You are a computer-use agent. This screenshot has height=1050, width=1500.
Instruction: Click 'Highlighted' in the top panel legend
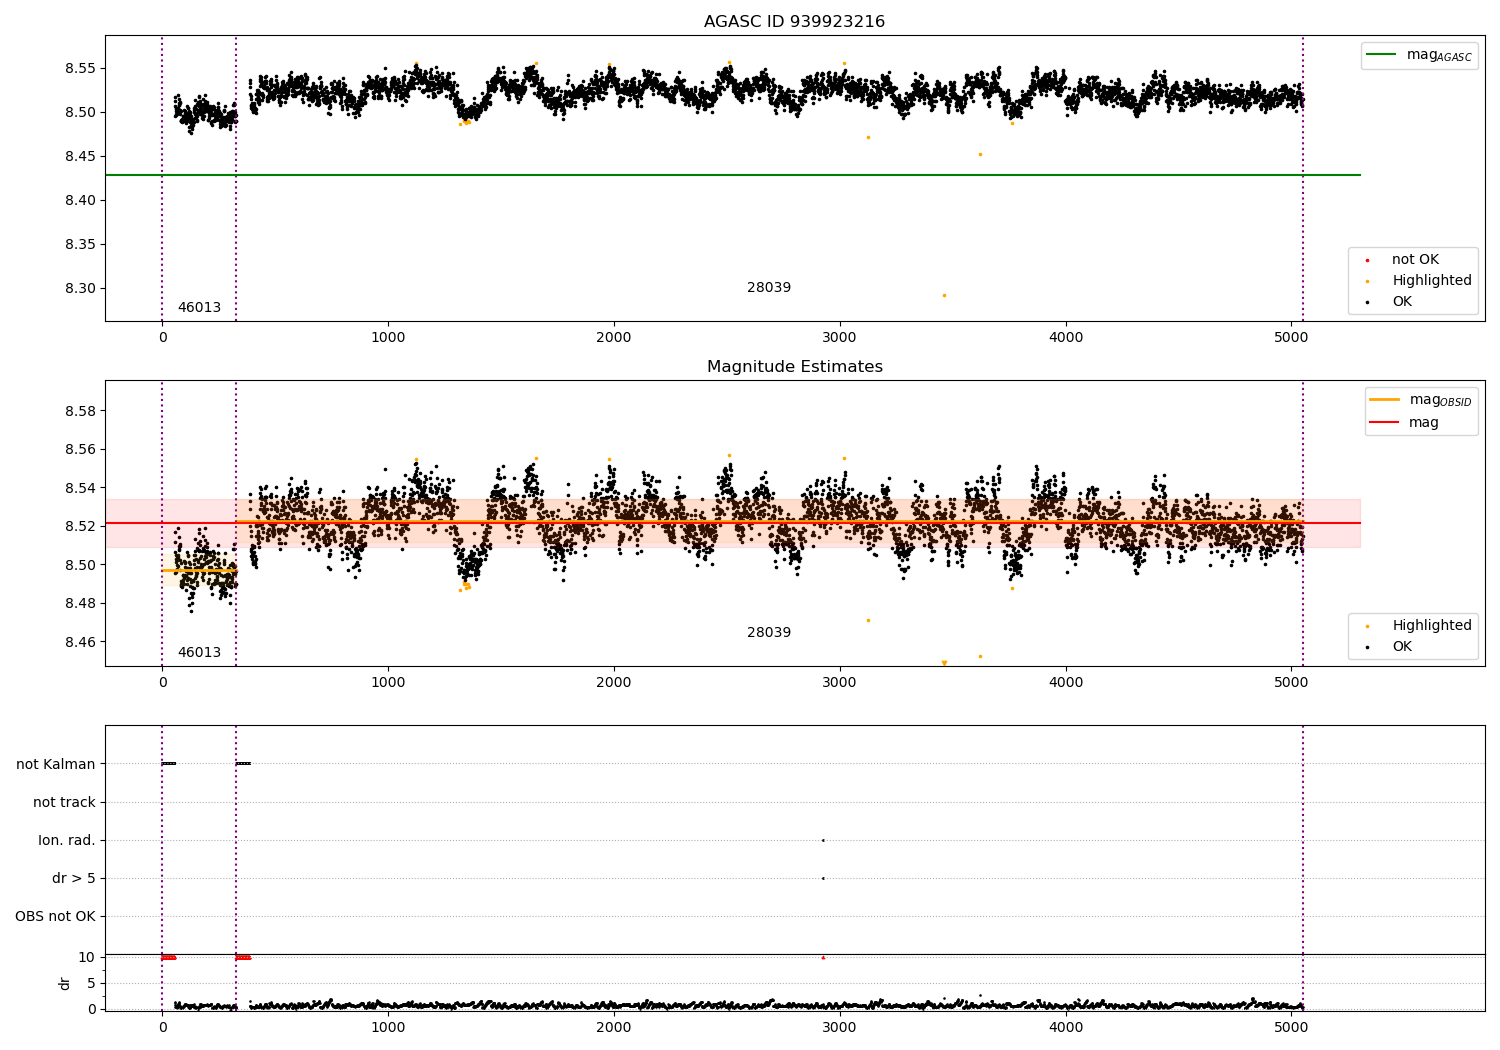[x=1431, y=281]
